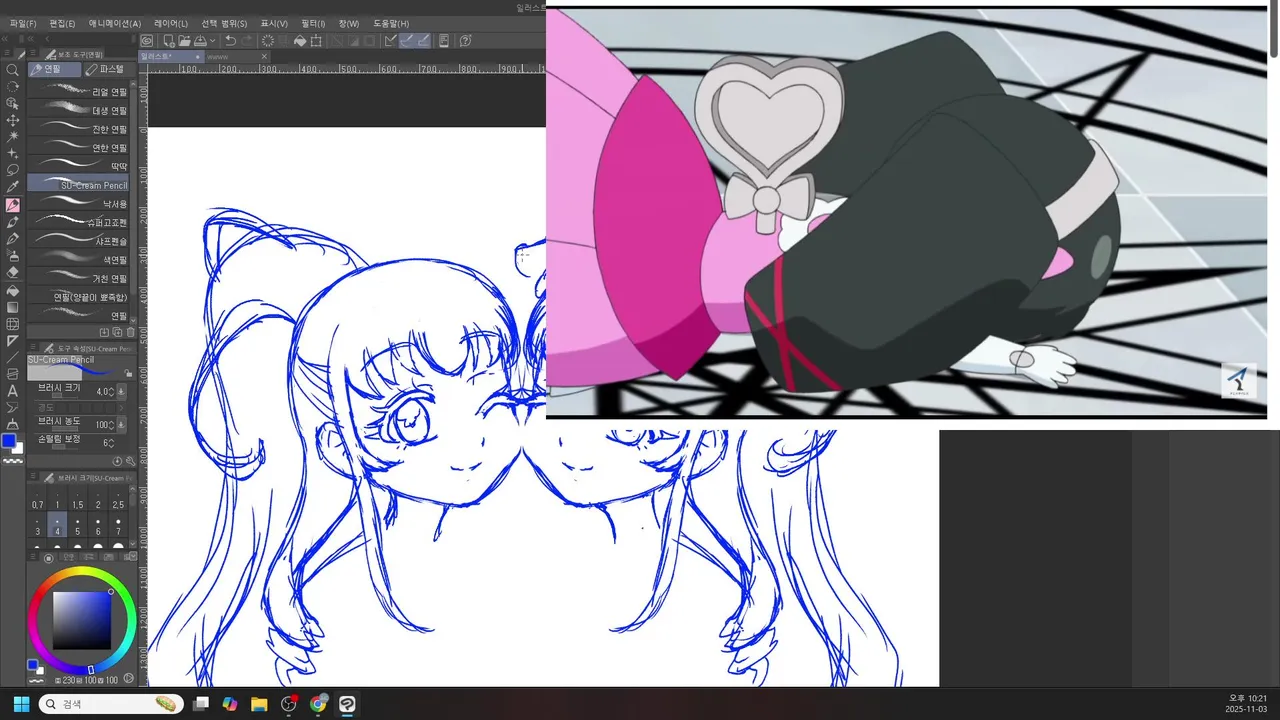Click the hue ring on color wheel

pyautogui.click(x=80, y=572)
